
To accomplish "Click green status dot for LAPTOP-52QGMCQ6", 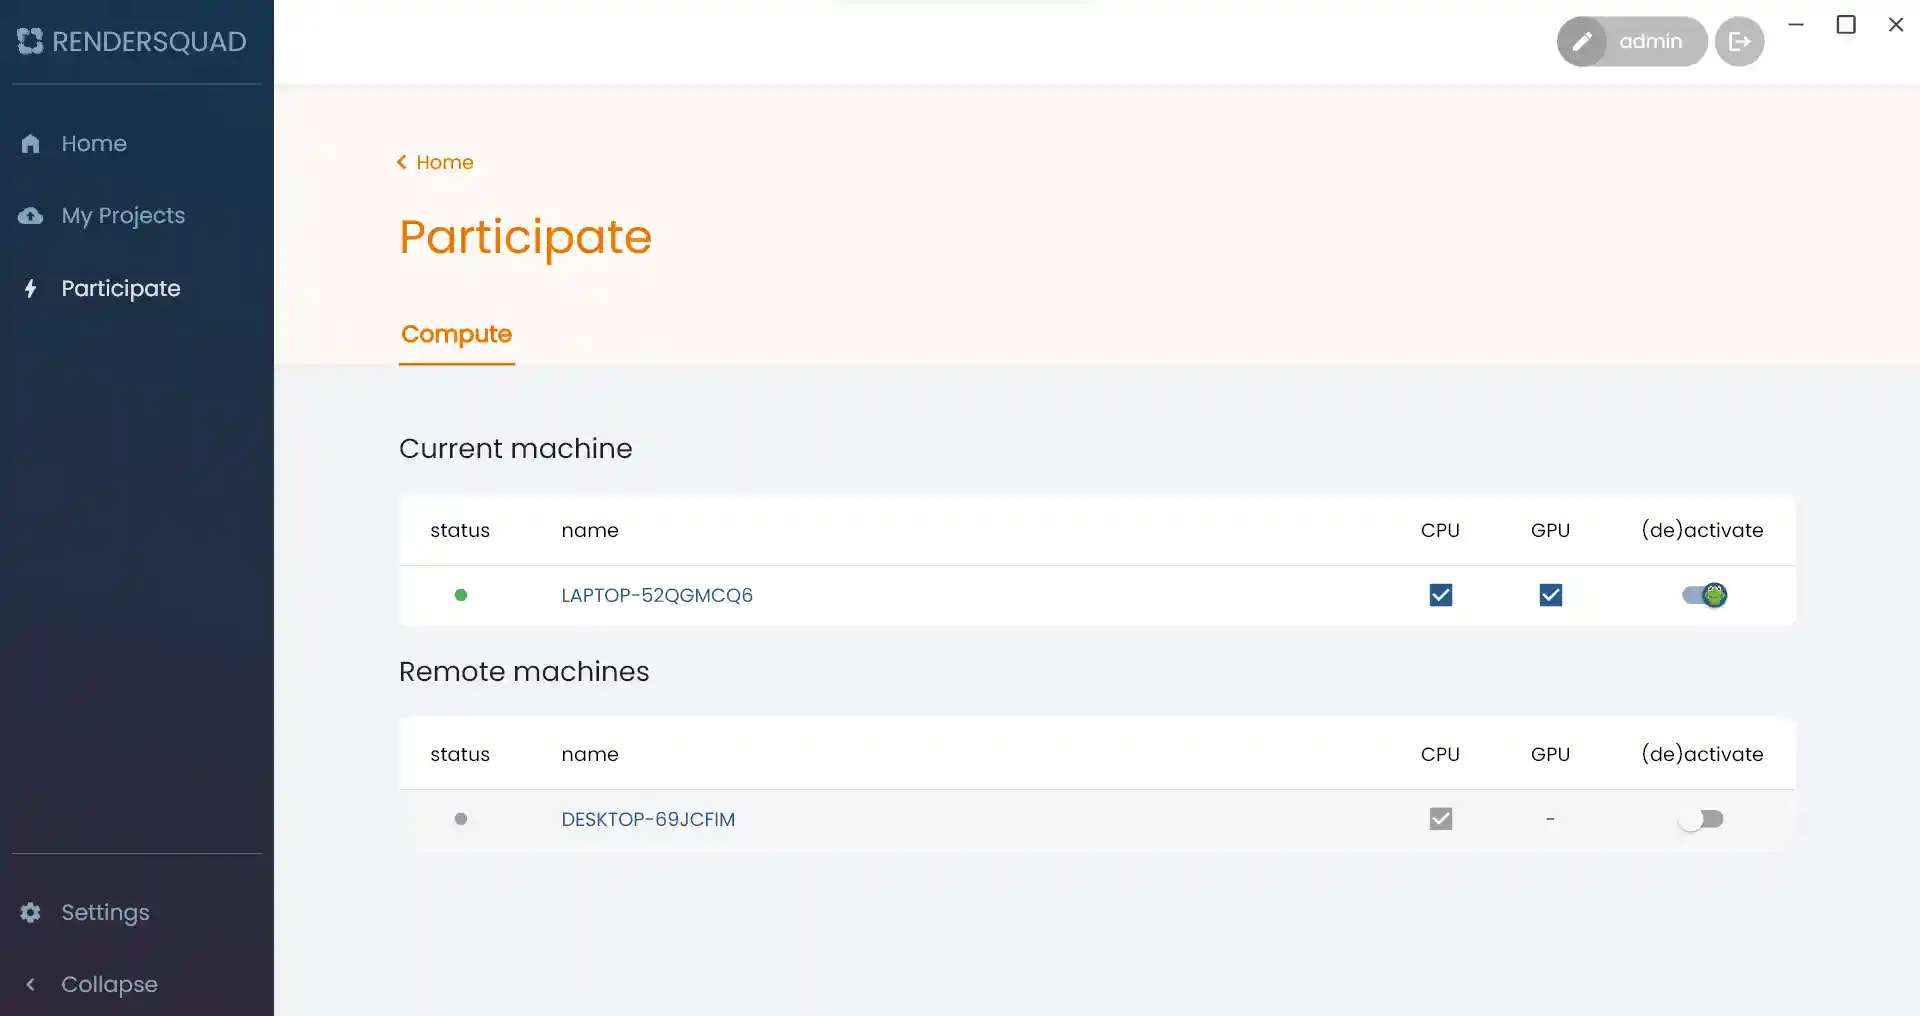I will coord(460,595).
